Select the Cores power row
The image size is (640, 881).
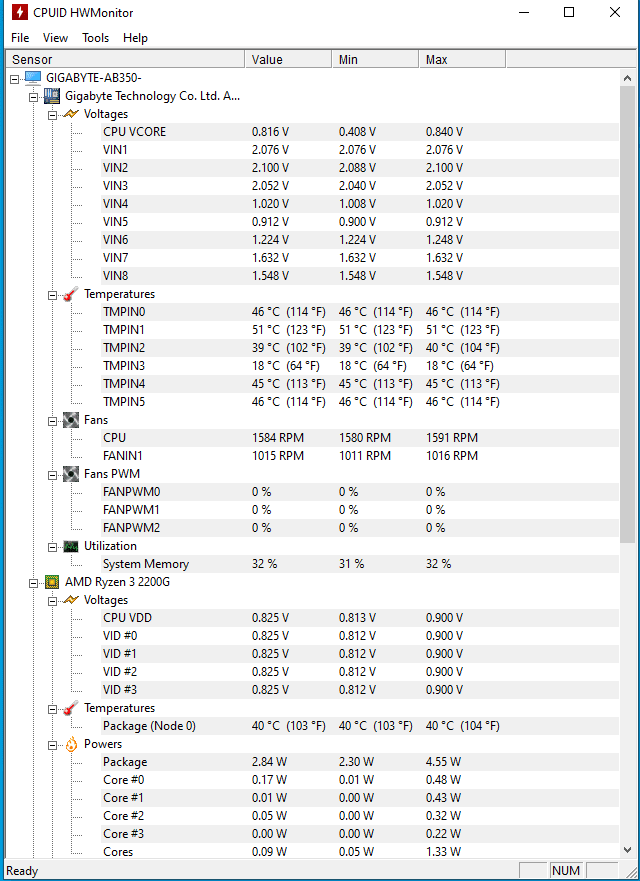[360, 852]
